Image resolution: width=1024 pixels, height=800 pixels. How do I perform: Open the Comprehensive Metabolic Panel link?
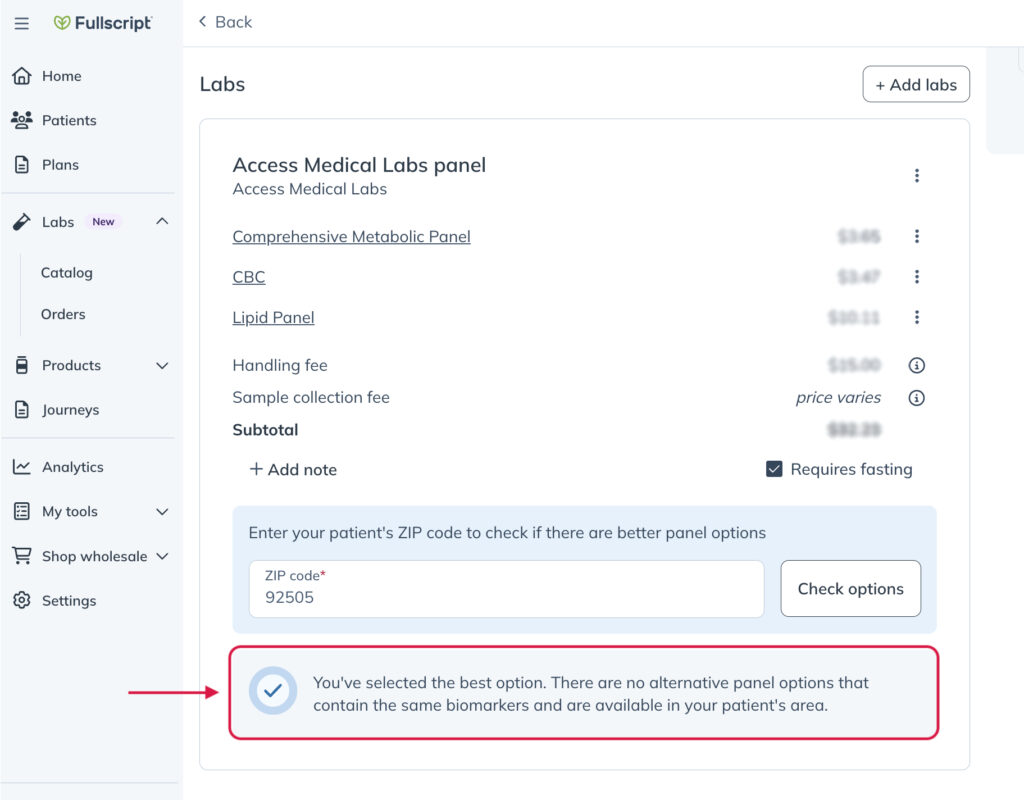tap(351, 236)
